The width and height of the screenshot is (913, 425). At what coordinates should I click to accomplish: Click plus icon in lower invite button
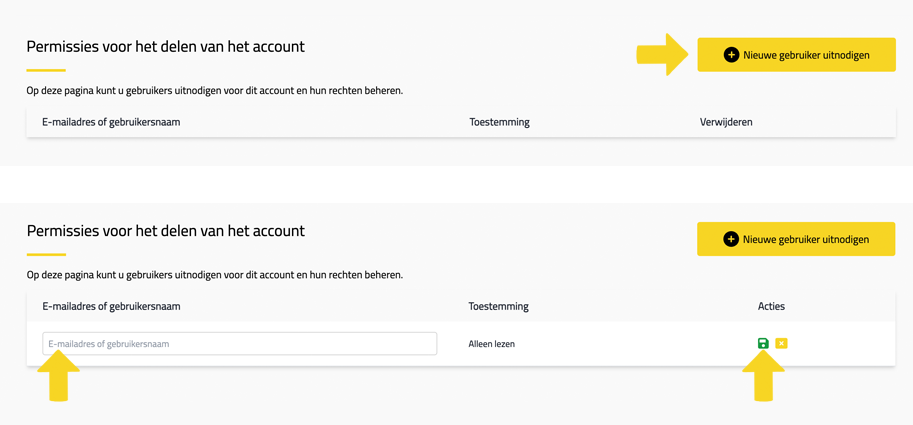[x=731, y=239]
